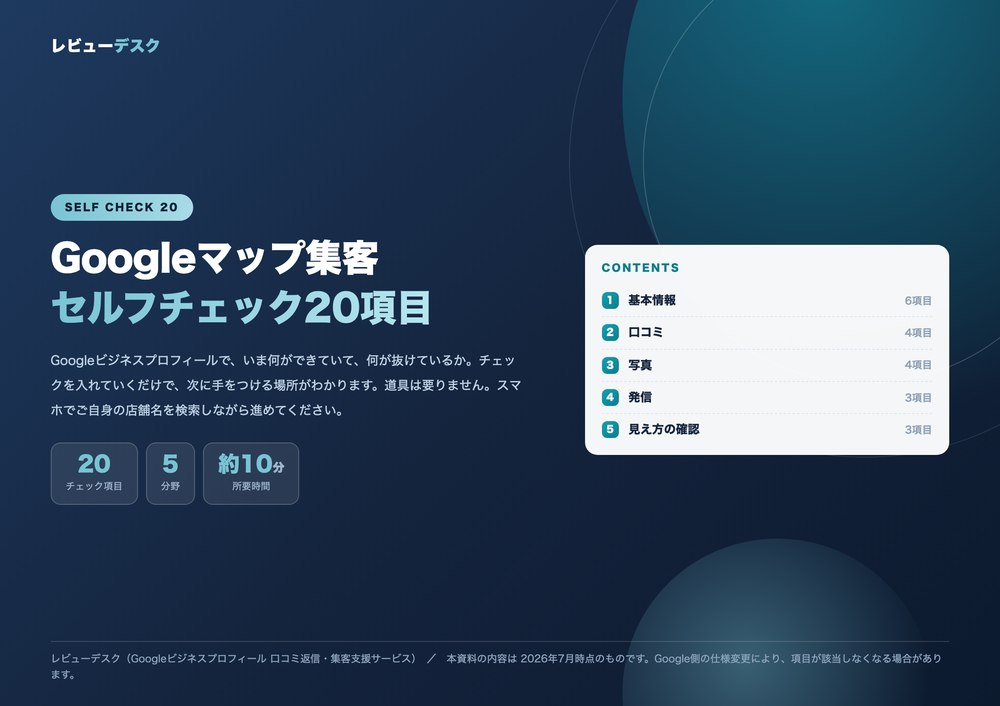Click 6項目 count beside 基本情報
The height and width of the screenshot is (706, 1000).
[x=918, y=300]
